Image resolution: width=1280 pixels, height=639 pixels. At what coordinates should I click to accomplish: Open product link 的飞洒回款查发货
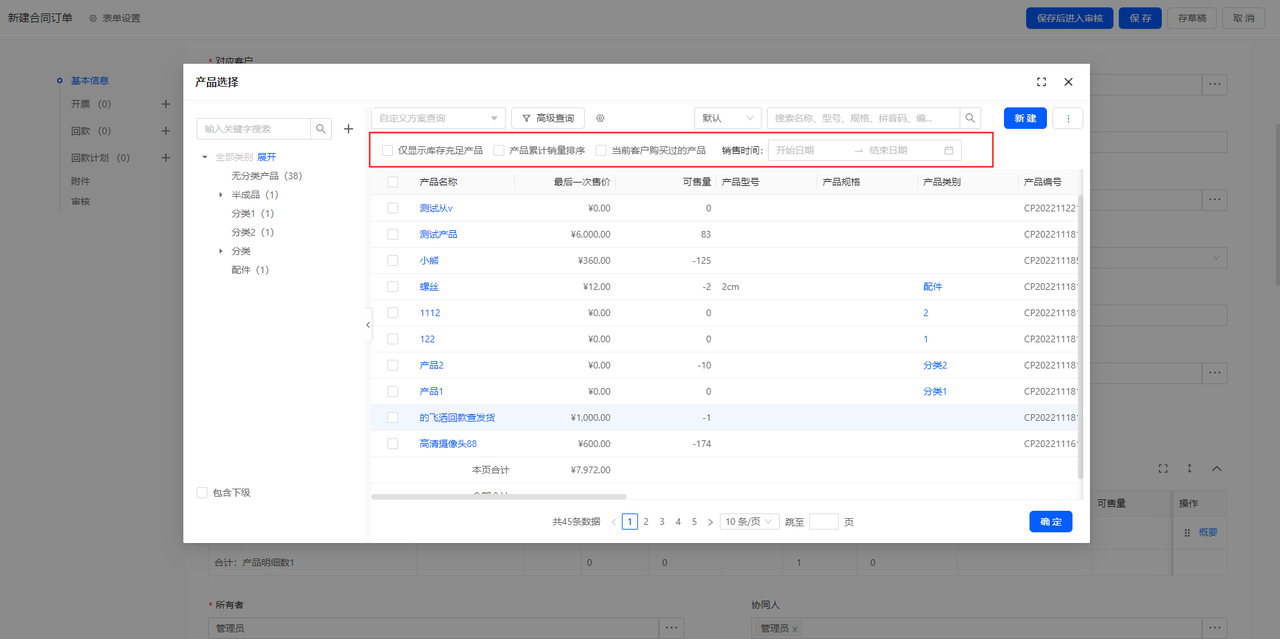(x=457, y=417)
